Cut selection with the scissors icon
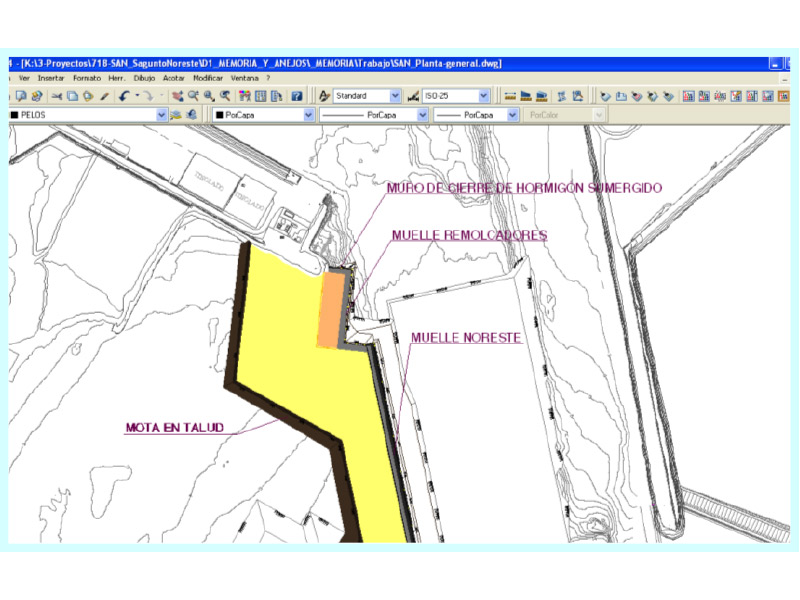Screen dimensions: 800x600 pos(57,96)
